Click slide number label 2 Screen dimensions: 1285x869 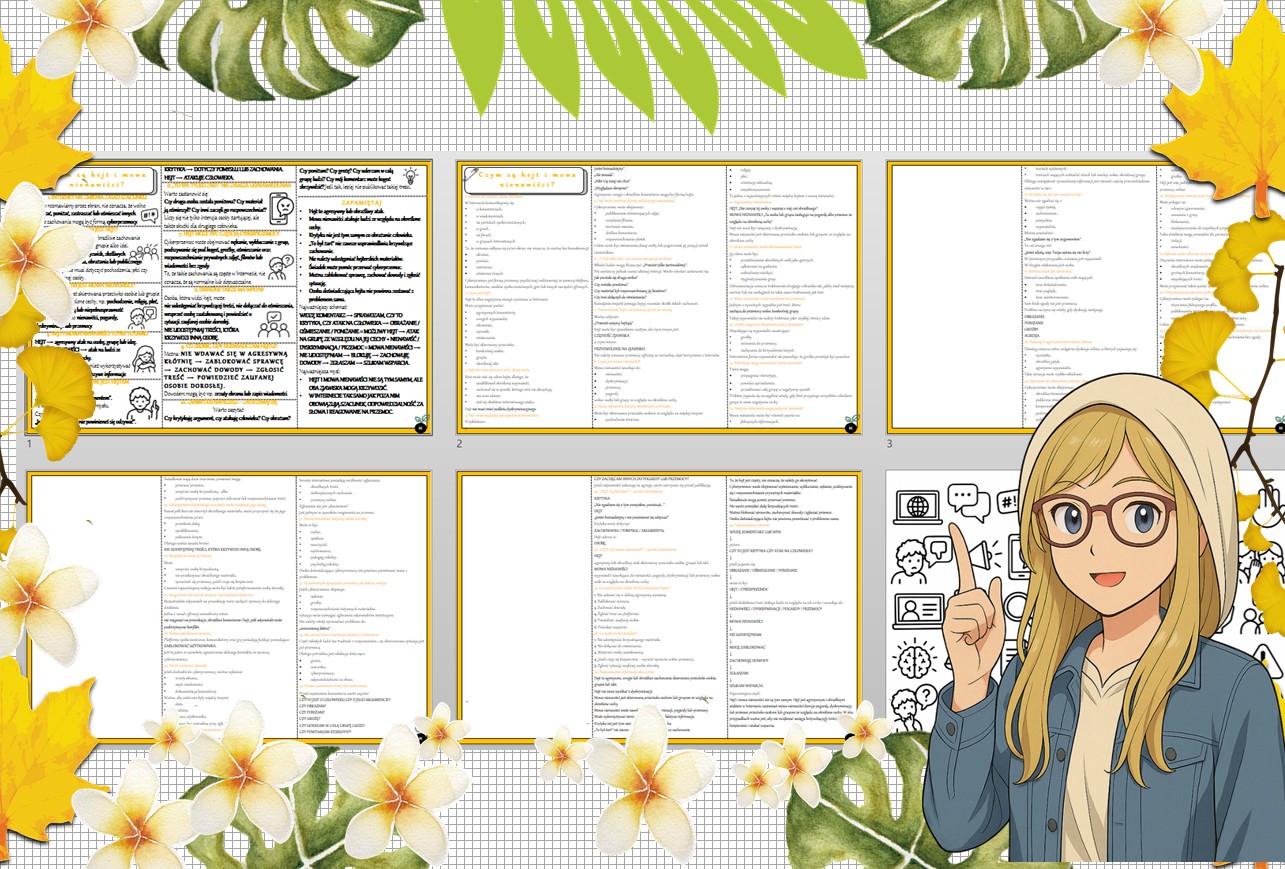460,444
